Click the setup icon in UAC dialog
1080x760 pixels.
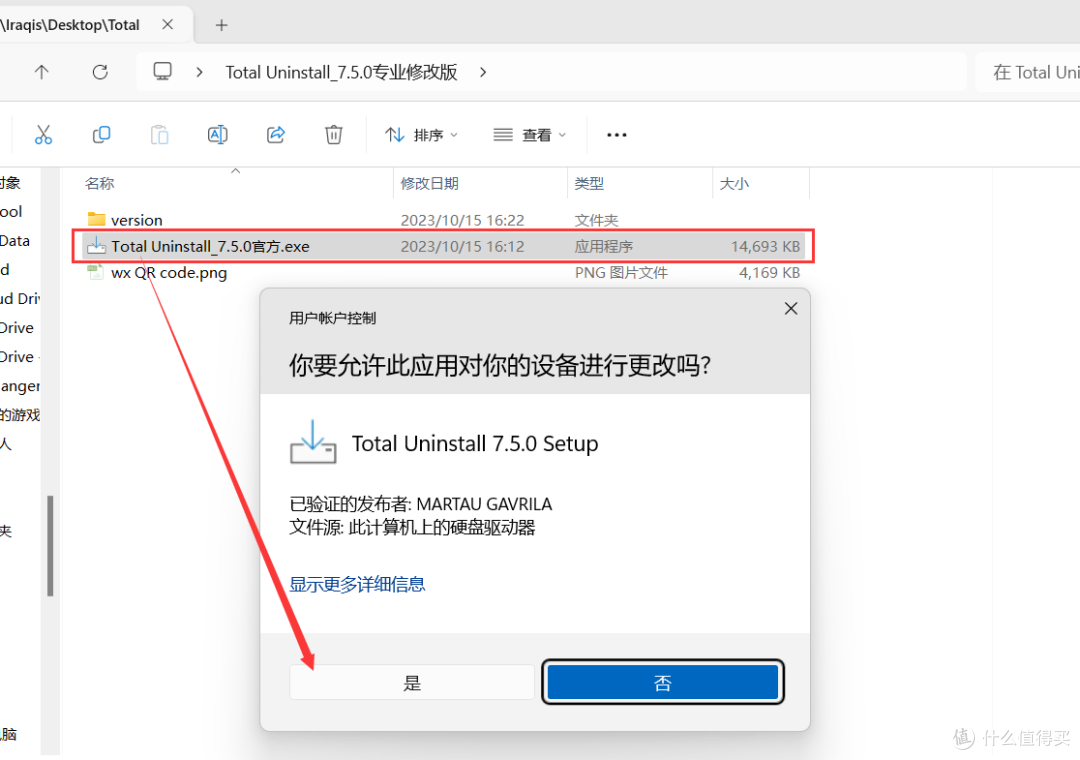(313, 442)
